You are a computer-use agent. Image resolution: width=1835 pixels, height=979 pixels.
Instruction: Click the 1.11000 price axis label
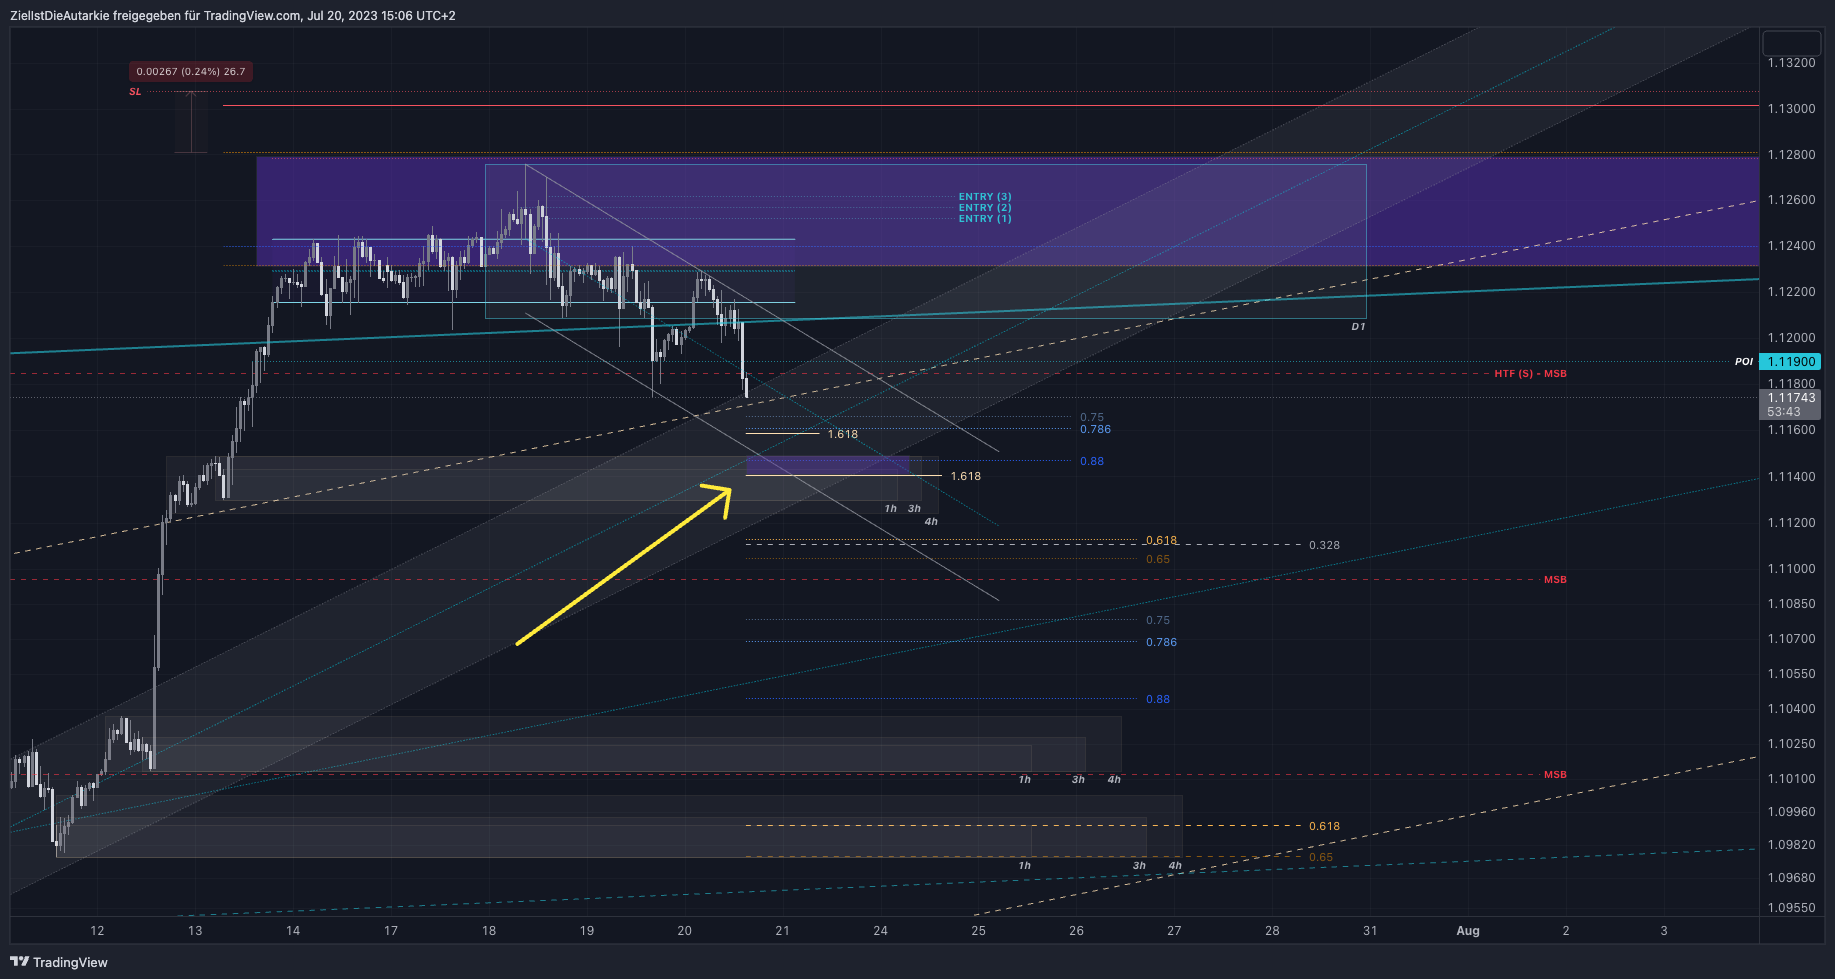(x=1791, y=569)
